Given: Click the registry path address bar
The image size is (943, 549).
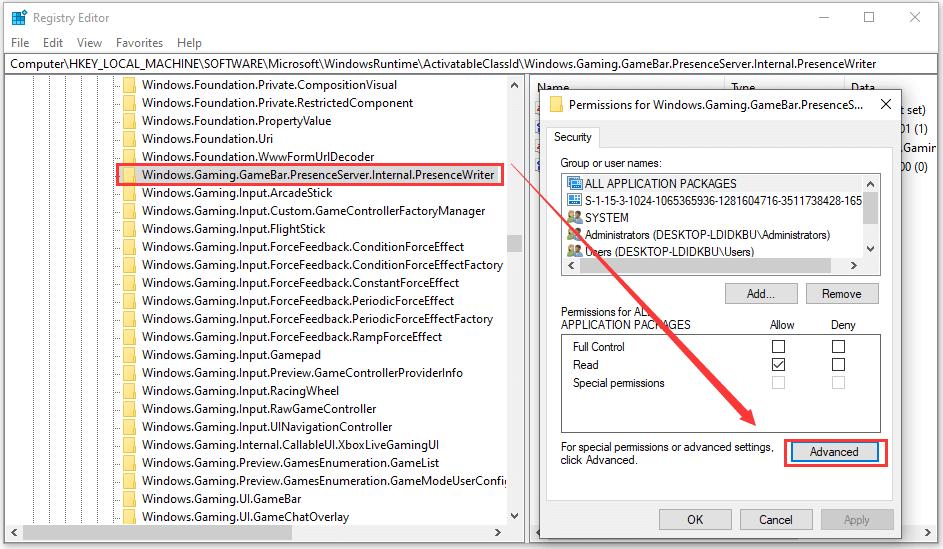Looking at the screenshot, I should pos(470,63).
